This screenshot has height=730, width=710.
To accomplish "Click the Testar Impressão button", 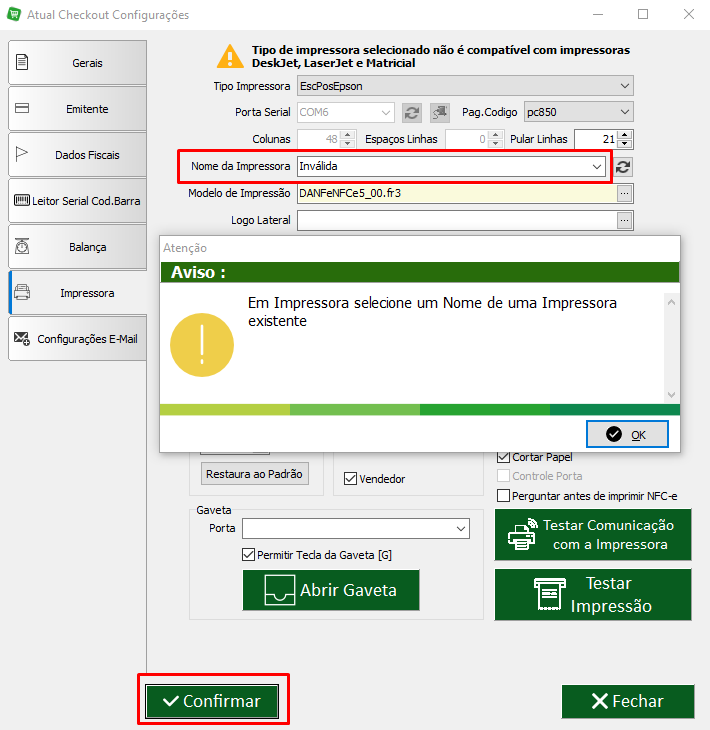I will point(593,595).
